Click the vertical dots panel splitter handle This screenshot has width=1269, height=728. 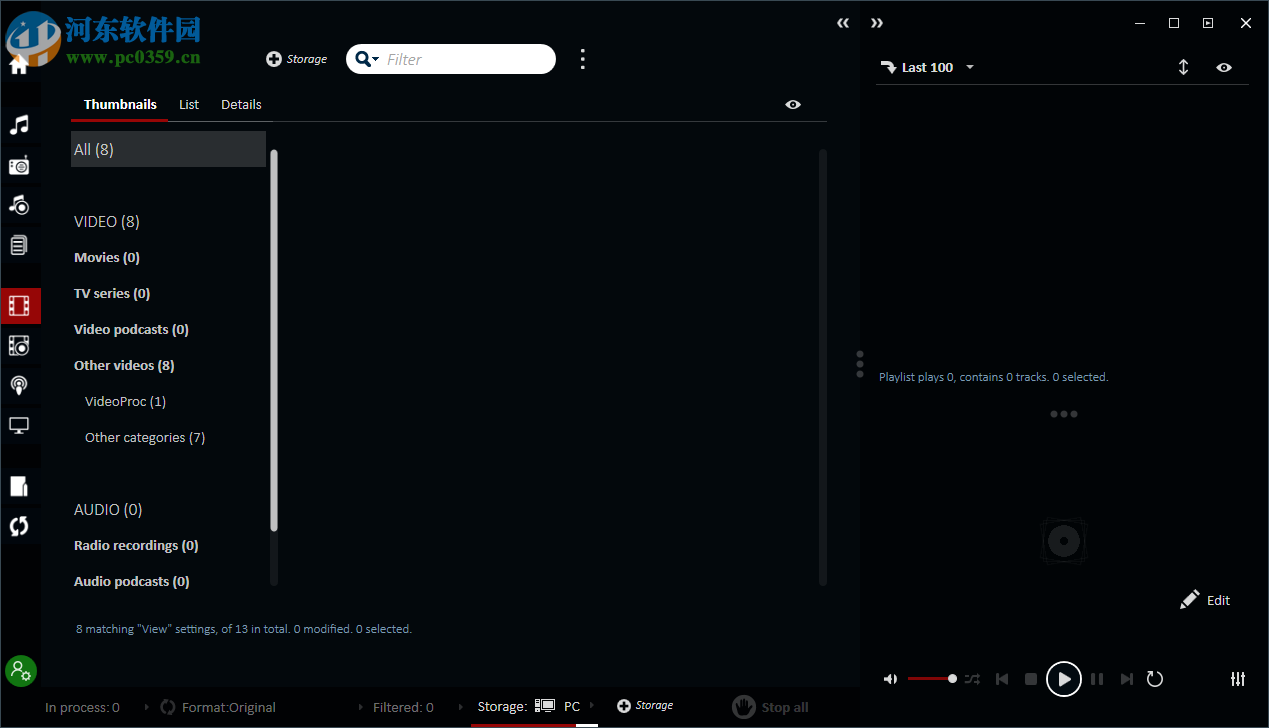860,364
